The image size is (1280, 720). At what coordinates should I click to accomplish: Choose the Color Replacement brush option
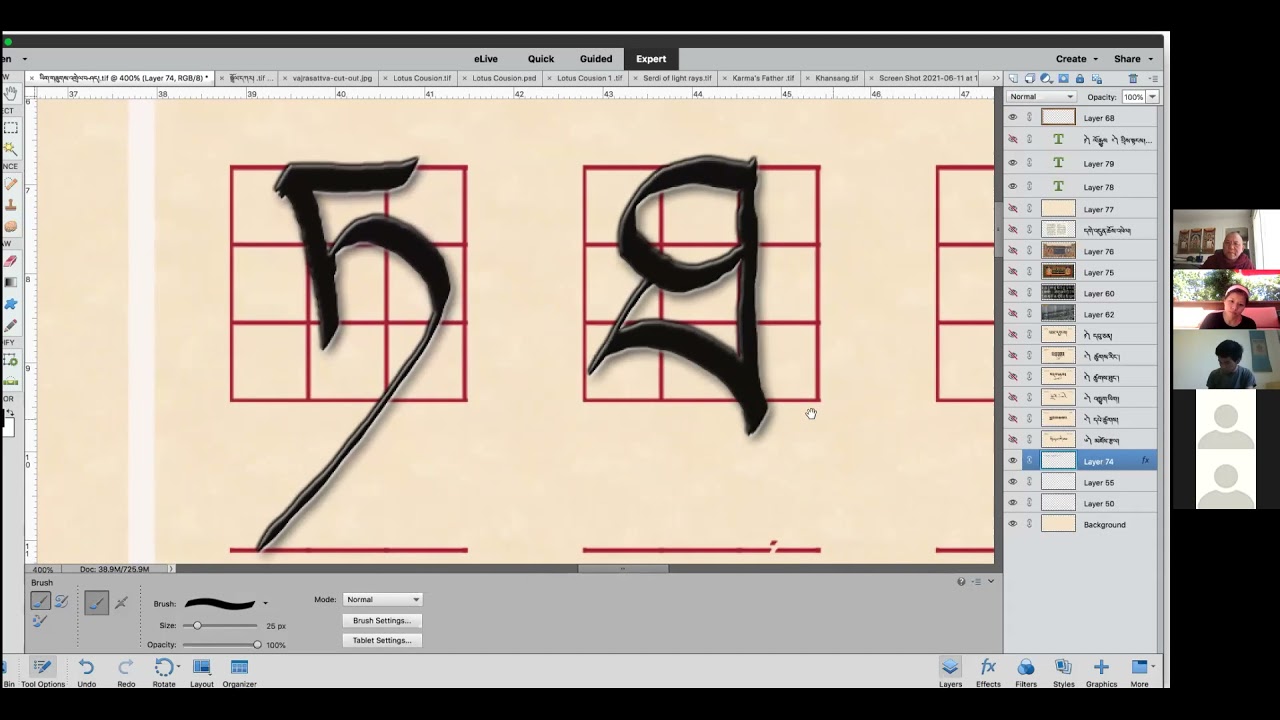point(40,621)
